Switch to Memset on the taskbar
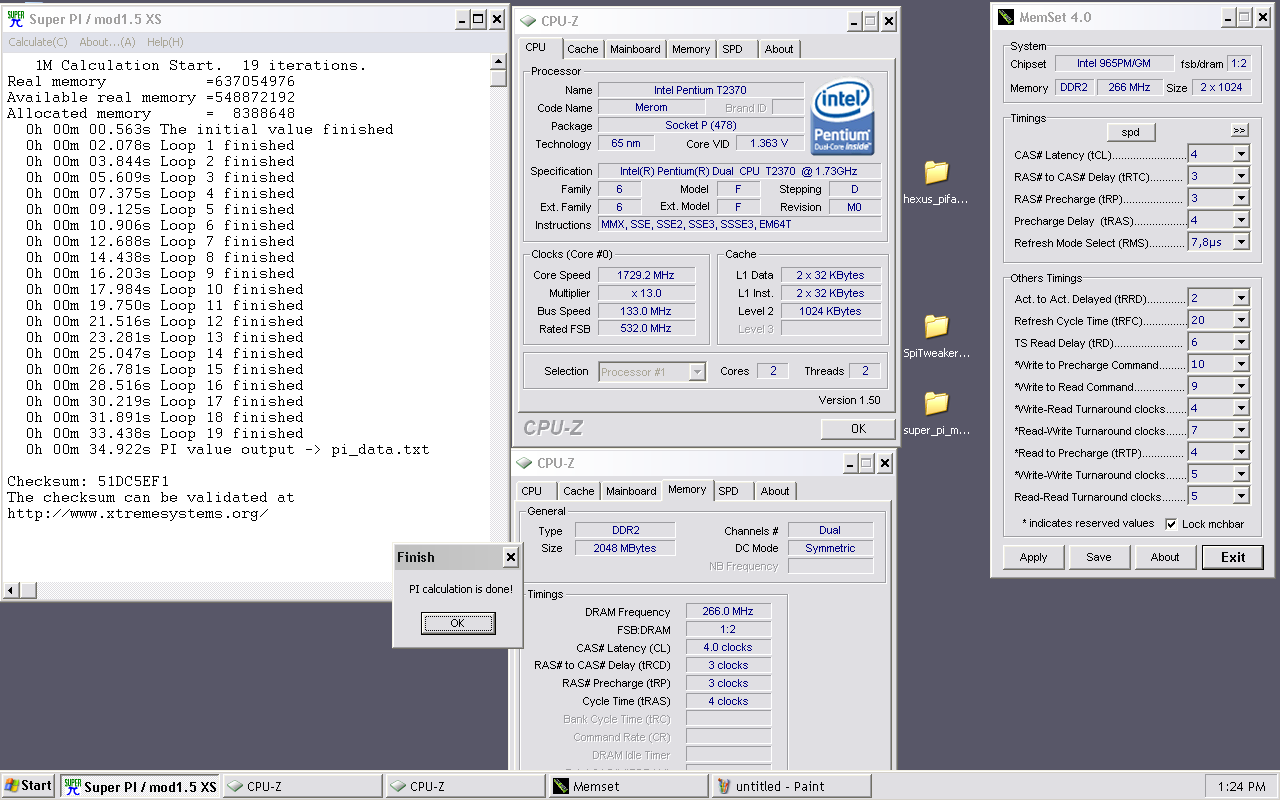This screenshot has height=800, width=1280. [628, 786]
